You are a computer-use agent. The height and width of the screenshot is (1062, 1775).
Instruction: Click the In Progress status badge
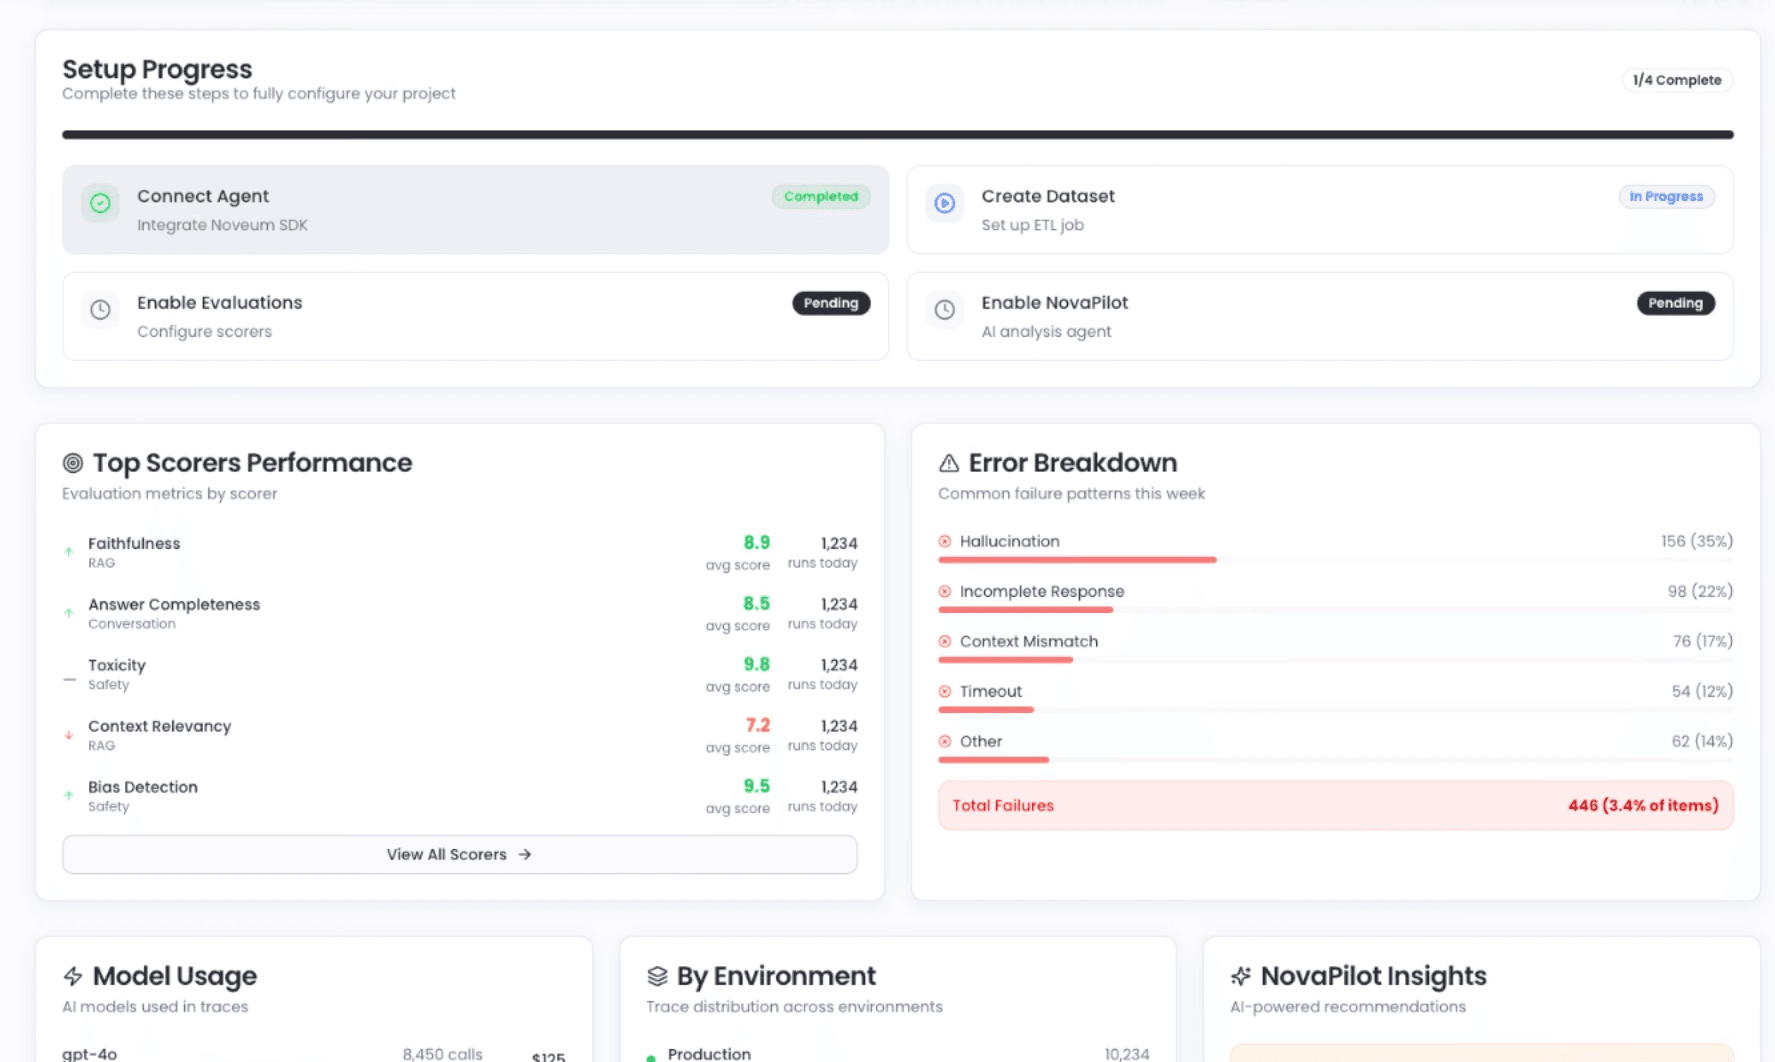tap(1666, 197)
